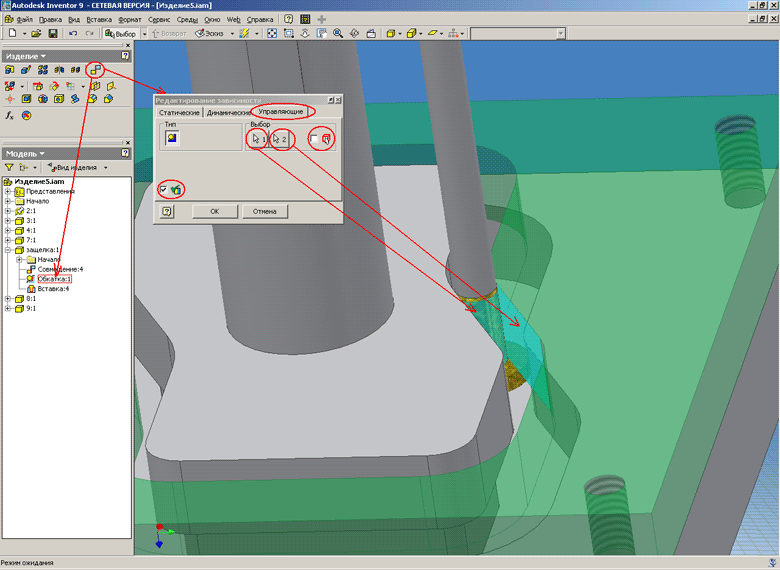
Task: Expand the 3:1 component node
Action: click(7, 221)
